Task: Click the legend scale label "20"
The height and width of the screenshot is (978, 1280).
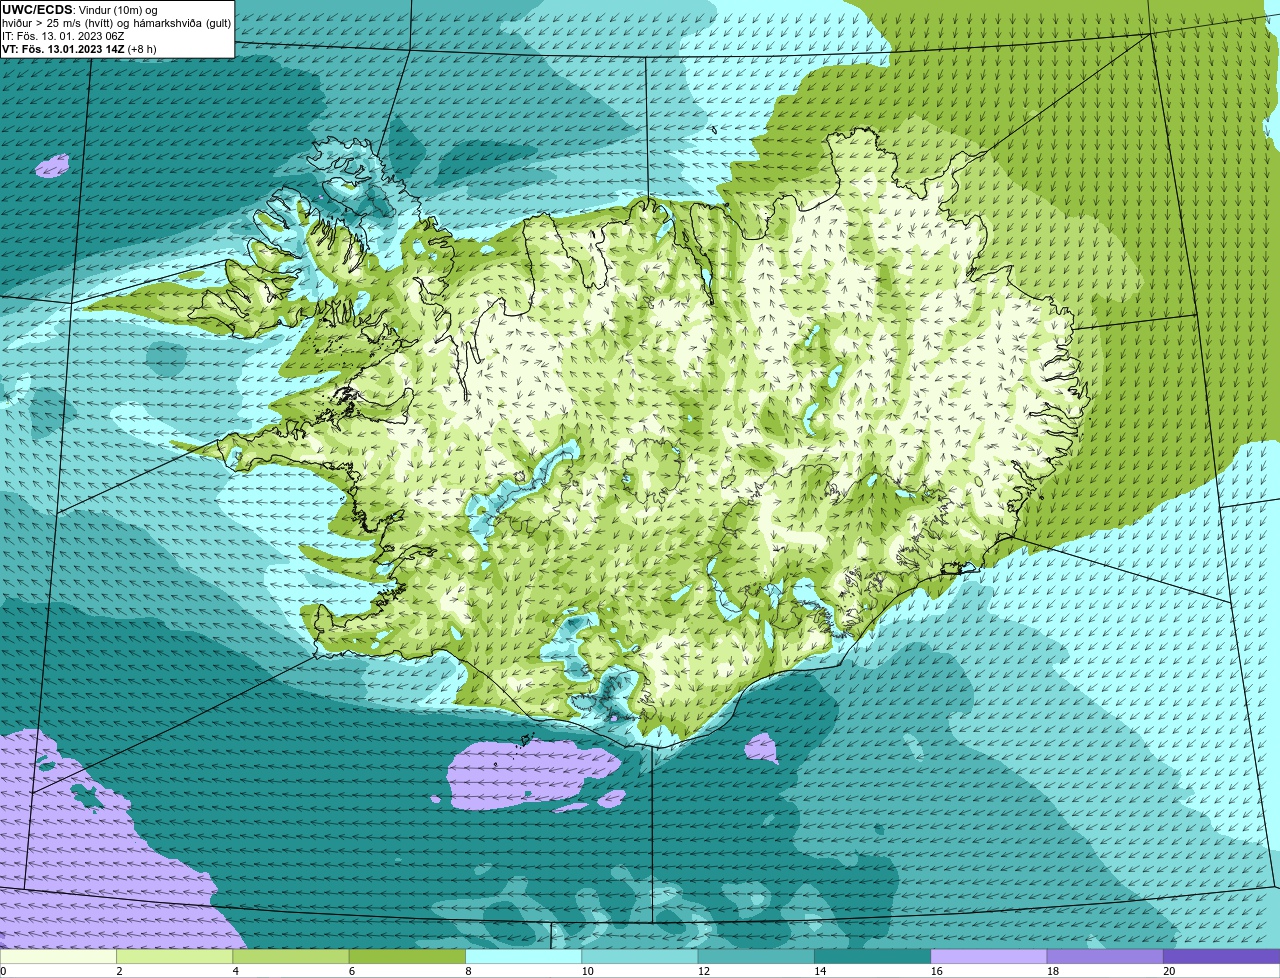Action: [1169, 971]
